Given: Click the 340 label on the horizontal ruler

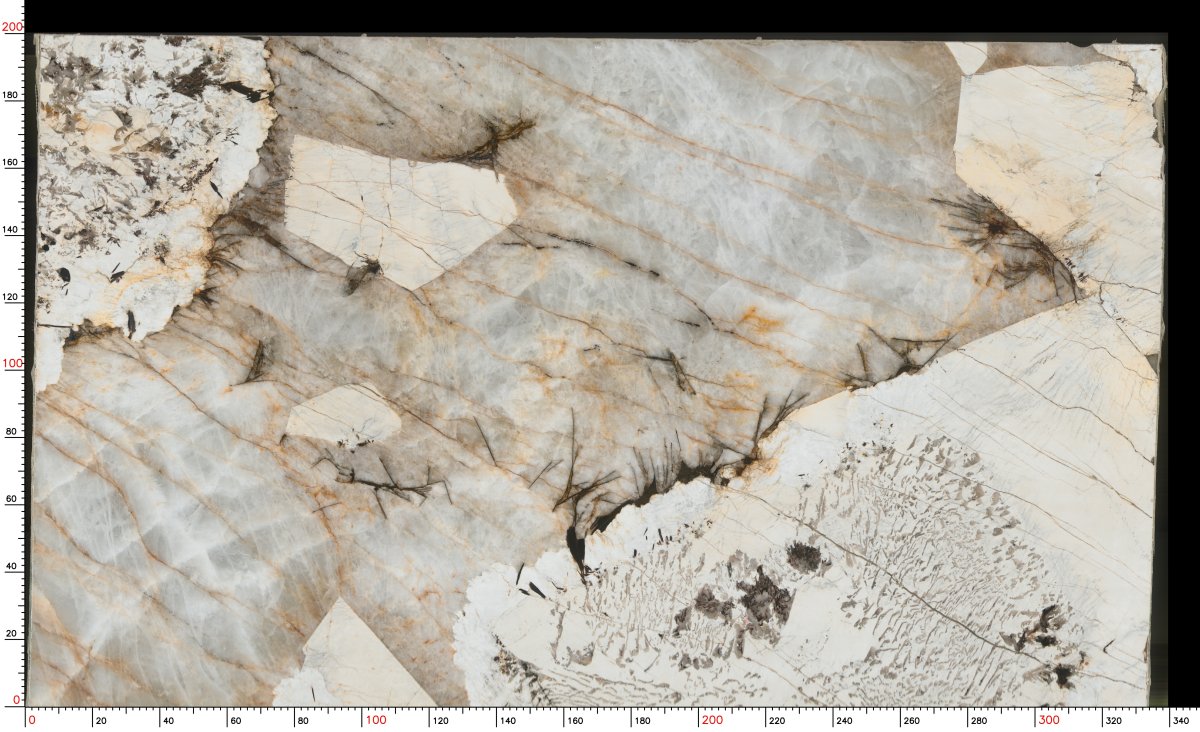Looking at the screenshot, I should (1181, 720).
